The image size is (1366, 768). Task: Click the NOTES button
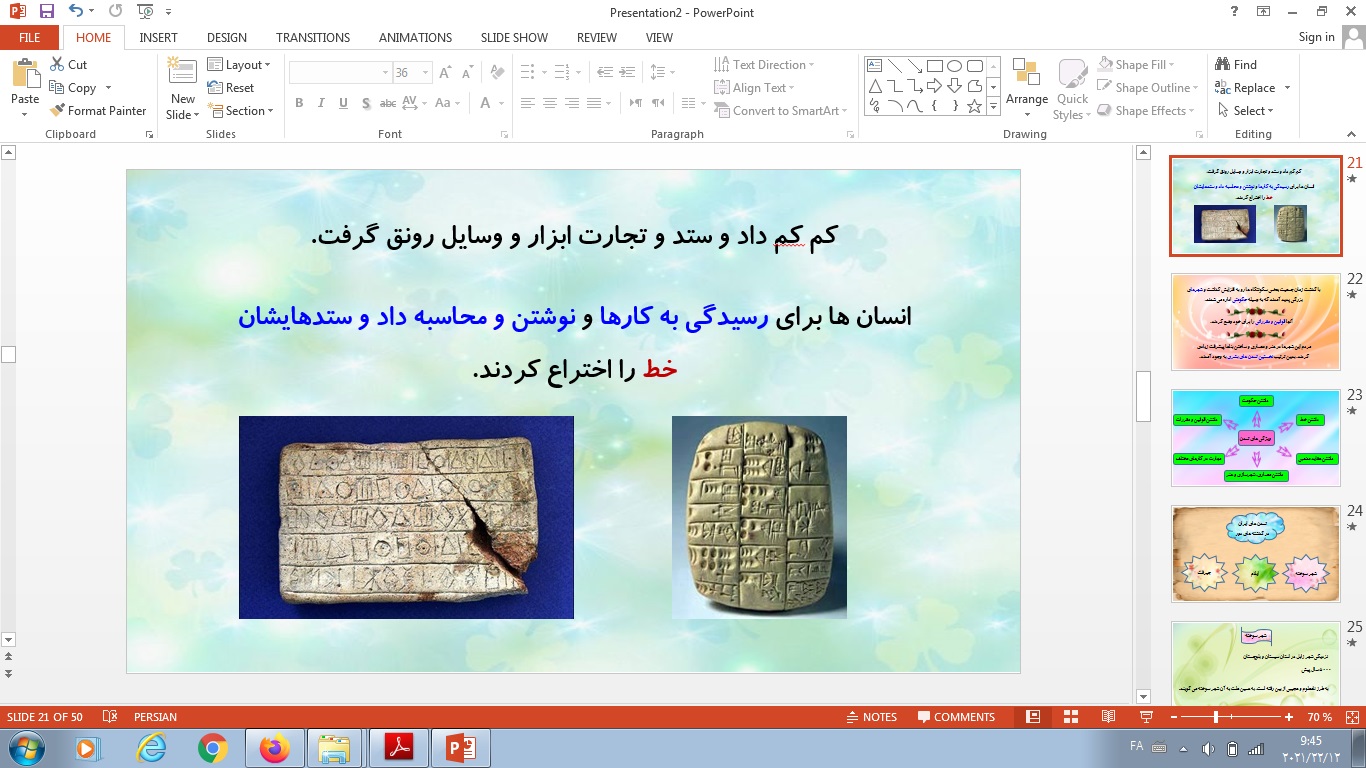coord(875,716)
